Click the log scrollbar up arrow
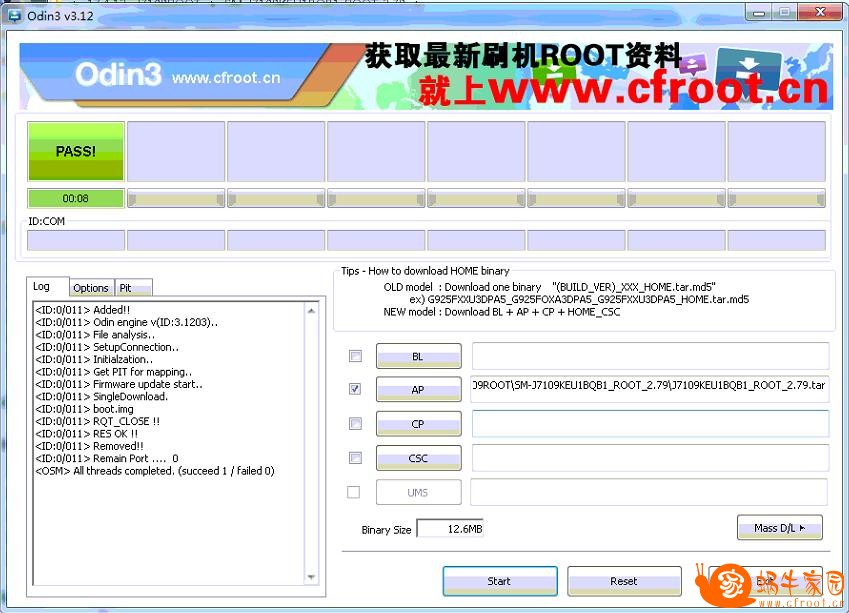This screenshot has height=613, width=849. point(311,311)
